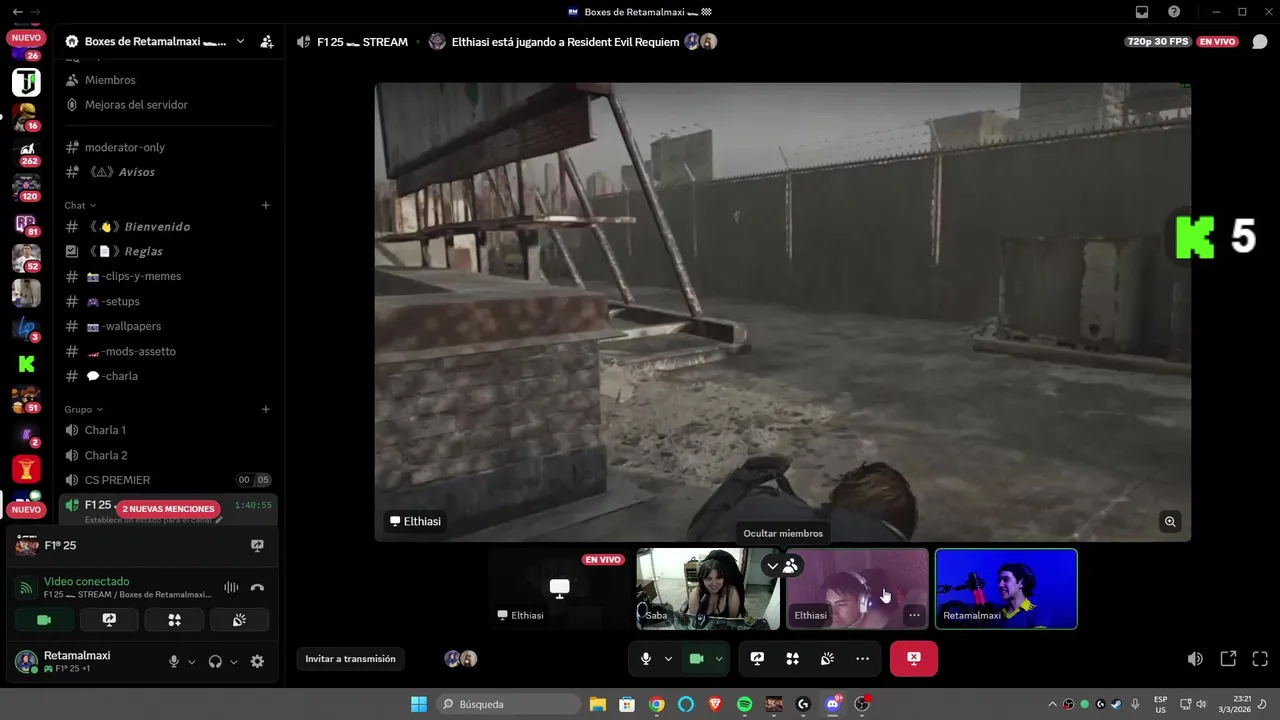Adjust stream volume speaker icon
1280x720 pixels.
coord(1195,659)
